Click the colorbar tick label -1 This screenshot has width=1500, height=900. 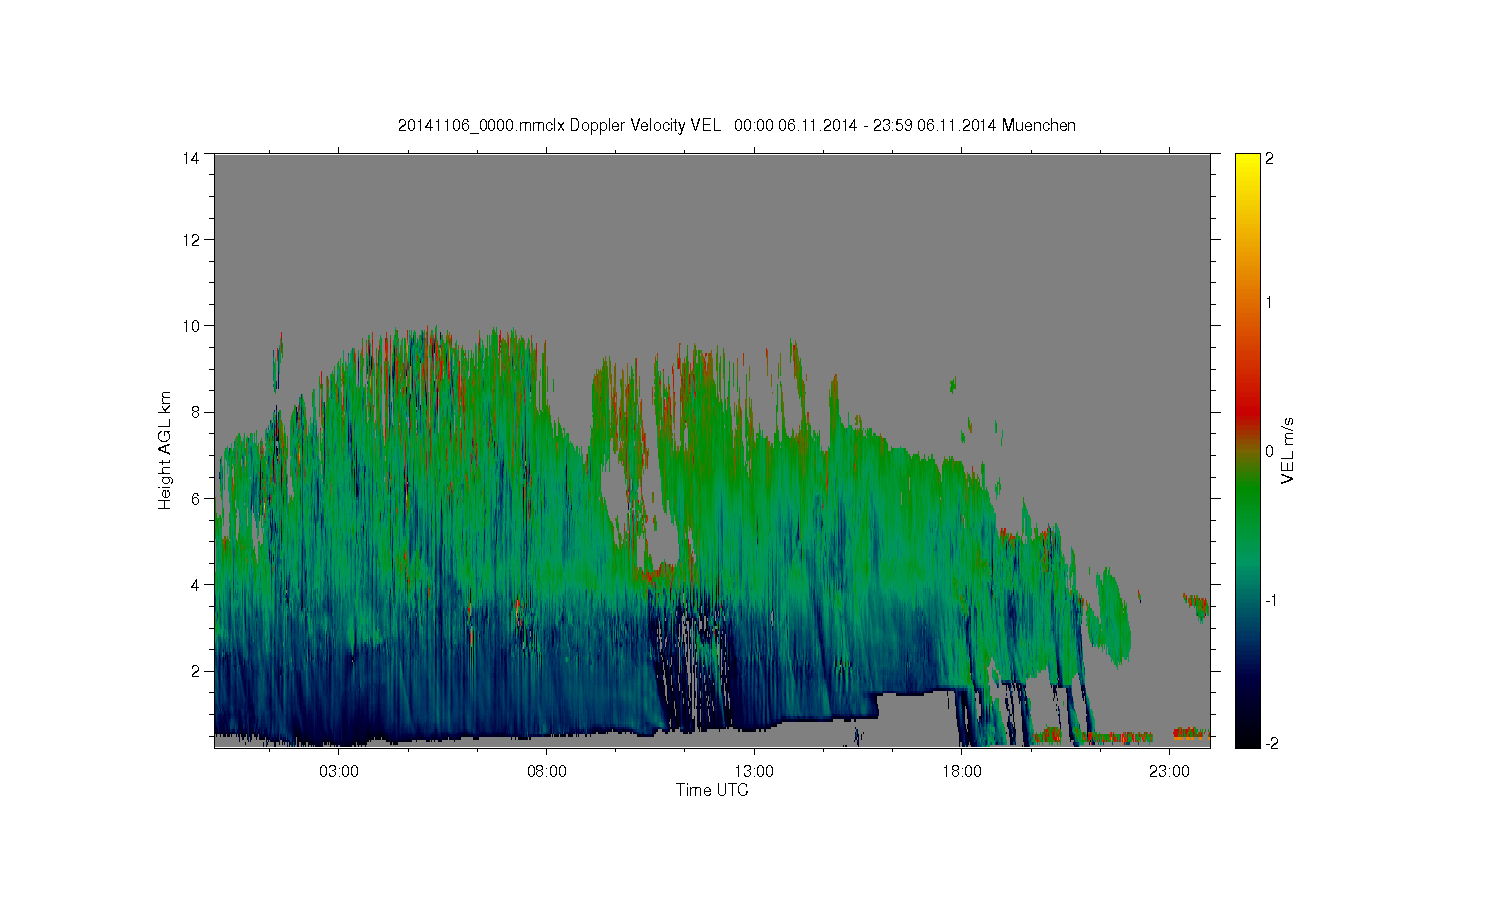tap(1271, 600)
